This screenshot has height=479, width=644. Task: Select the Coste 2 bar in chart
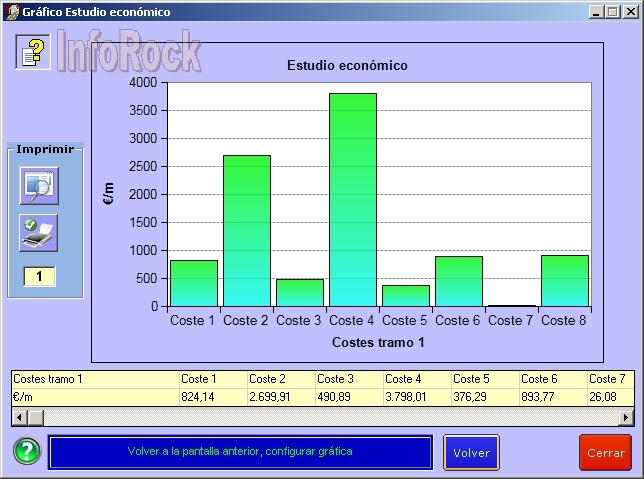coord(246,230)
